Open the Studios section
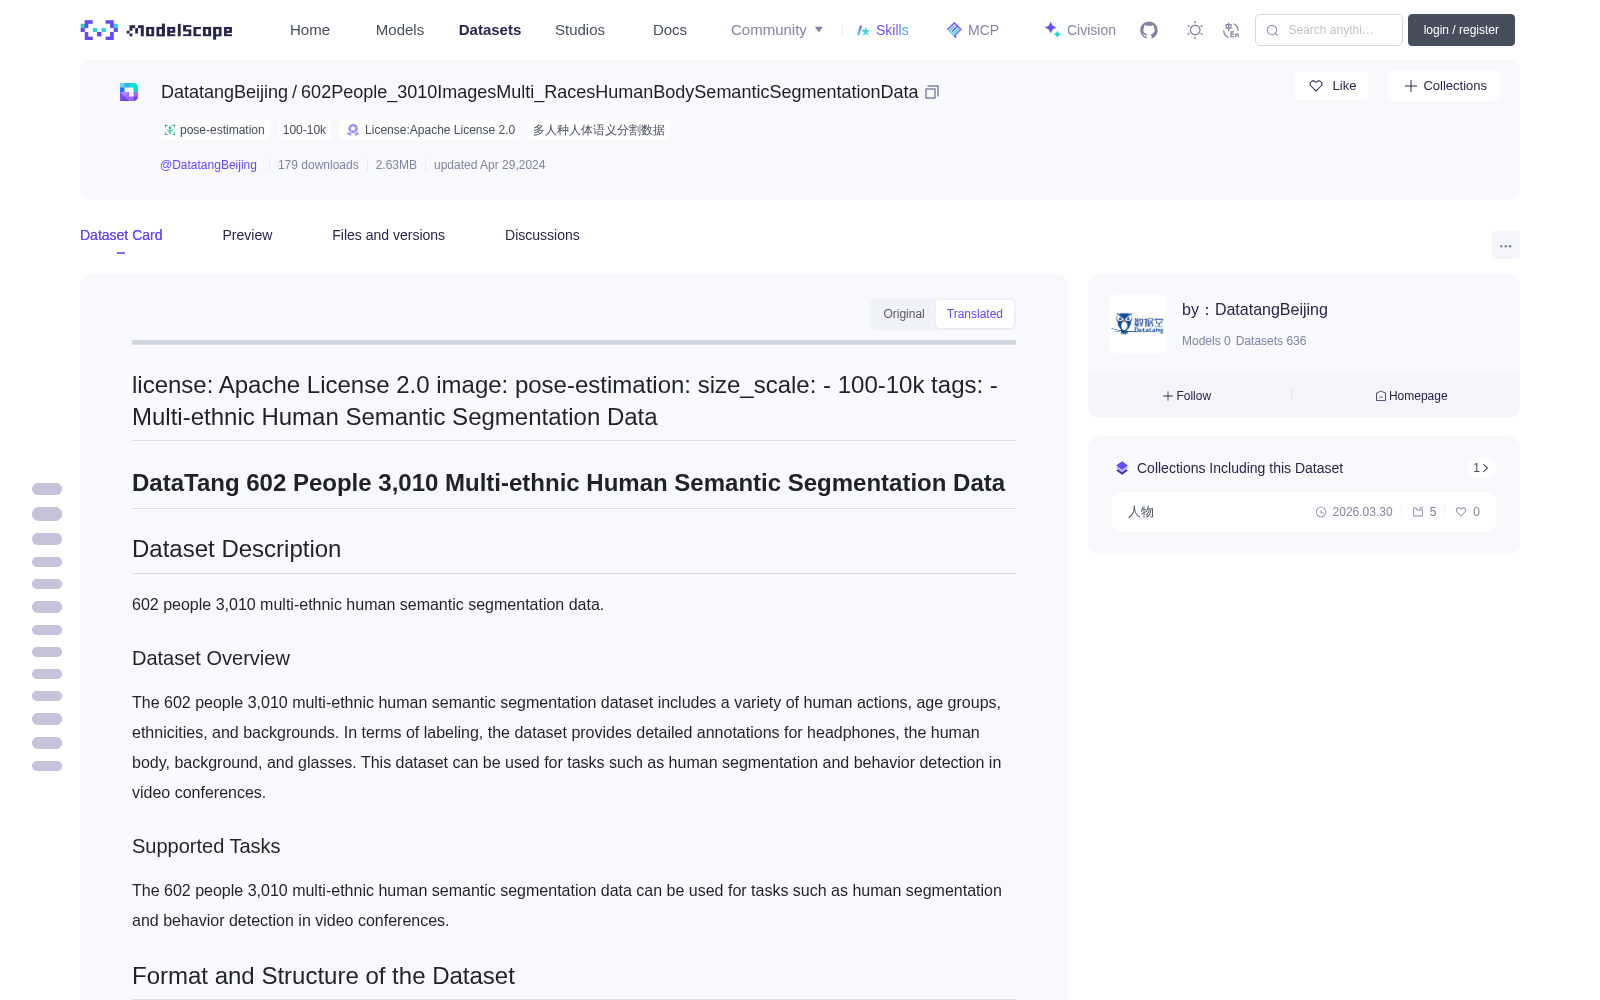This screenshot has height=1000, width=1600. pos(580,30)
